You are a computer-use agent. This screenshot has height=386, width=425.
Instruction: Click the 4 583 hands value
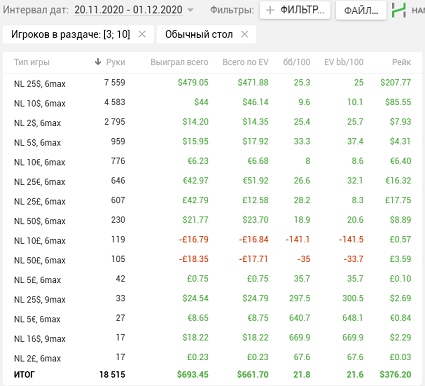click(115, 102)
